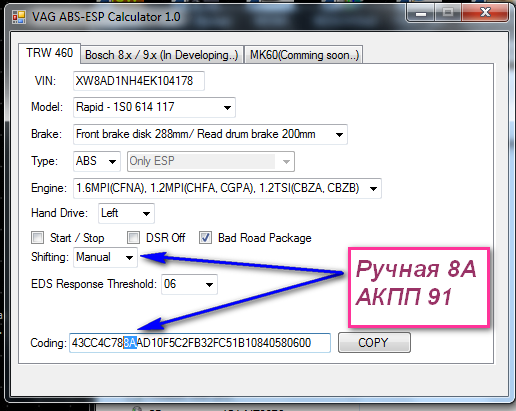Maximize the calculator window
Screen dimensions: 516x411
click(448, 13)
